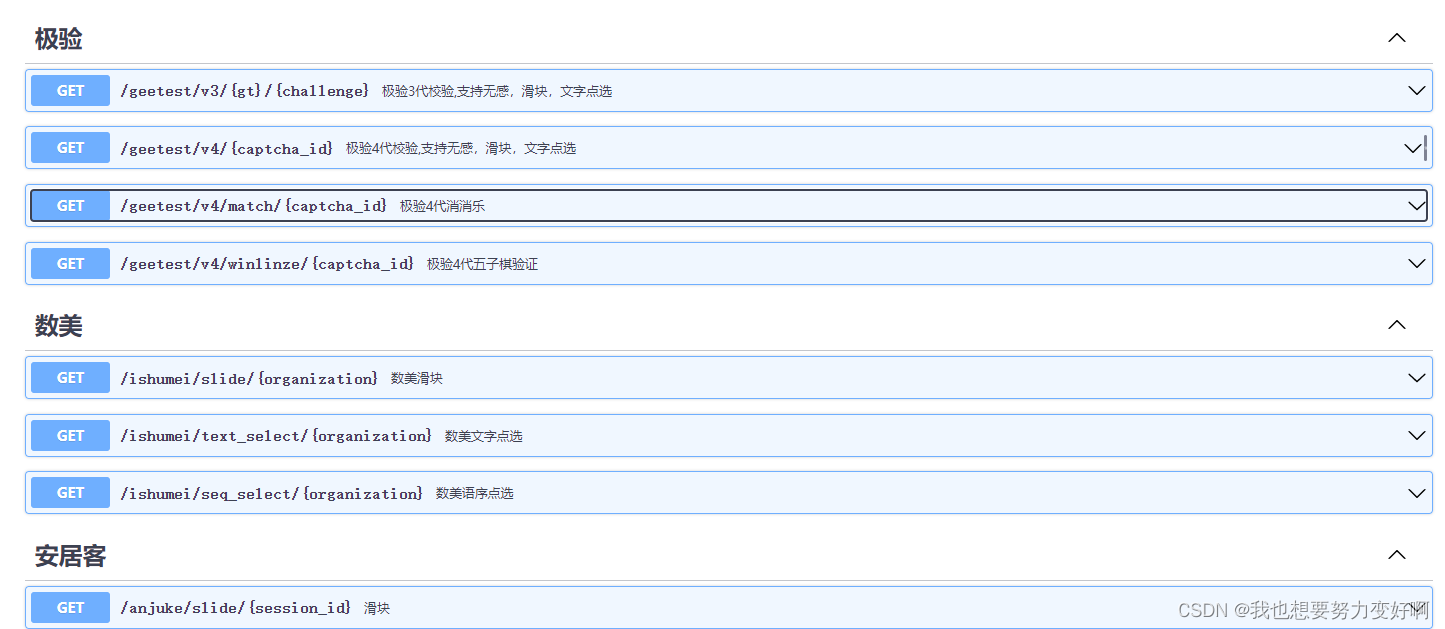
Task: Click GET badge for /geetest/v3/{gt}/{challenge}
Action: click(70, 90)
